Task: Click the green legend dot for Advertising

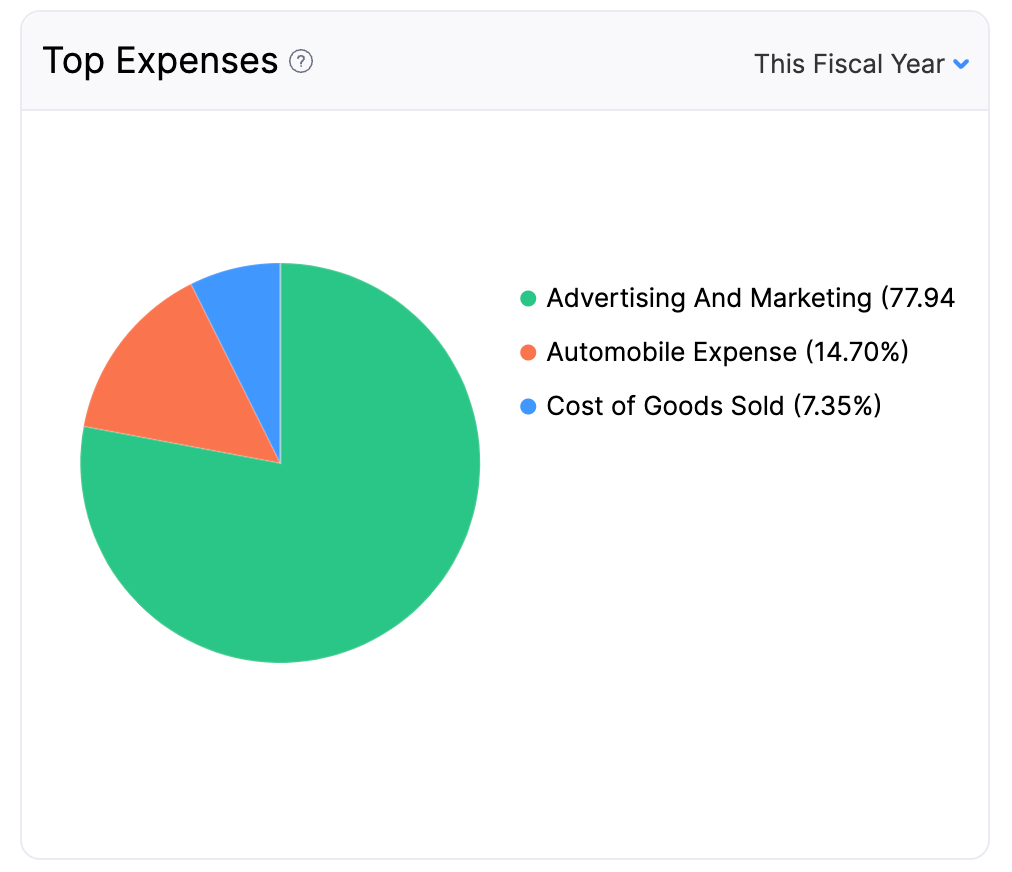Action: pyautogui.click(x=529, y=298)
